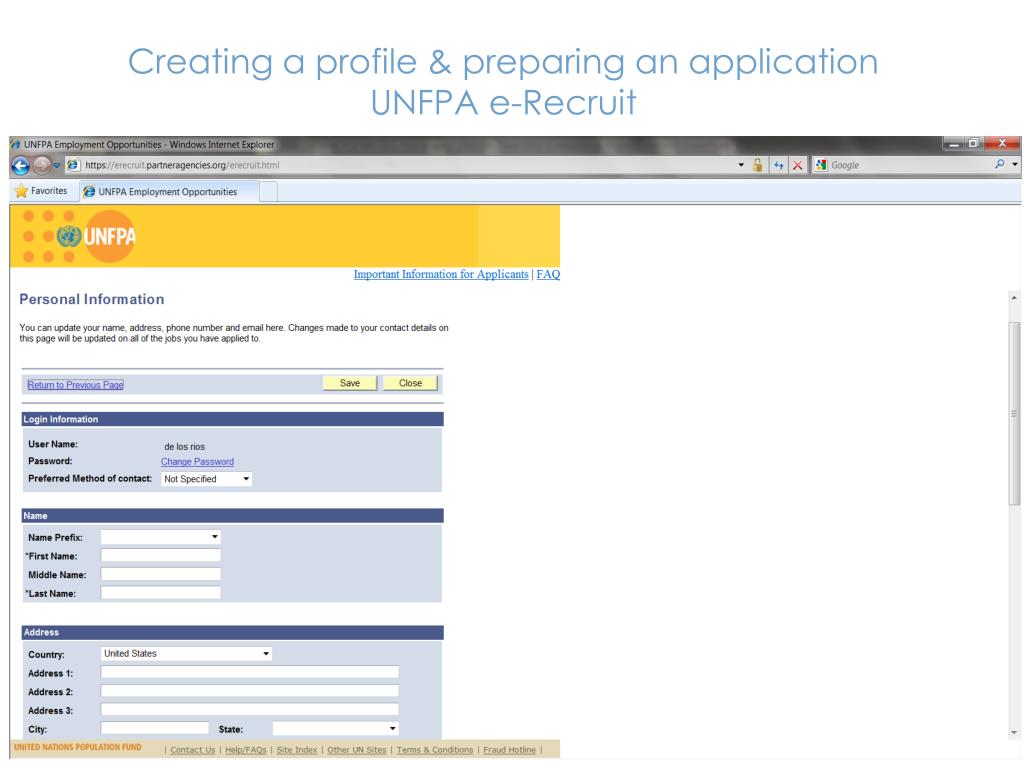Open the recent pages dropdown arrow
This screenshot has height=768, width=1024.
pos(57,166)
